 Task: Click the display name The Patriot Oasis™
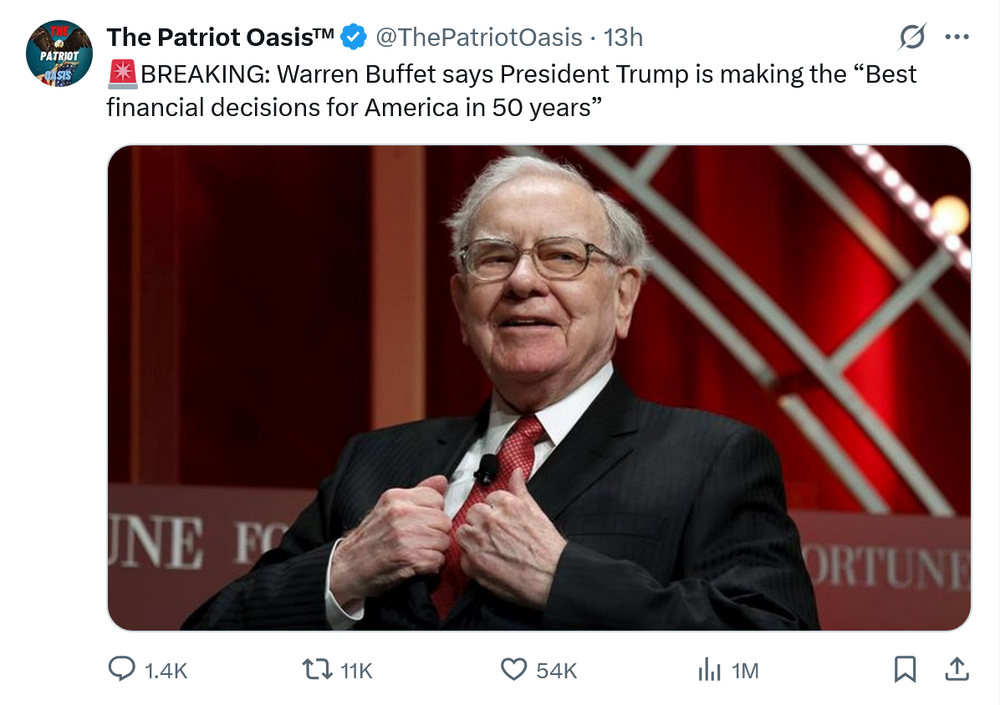tap(220, 38)
